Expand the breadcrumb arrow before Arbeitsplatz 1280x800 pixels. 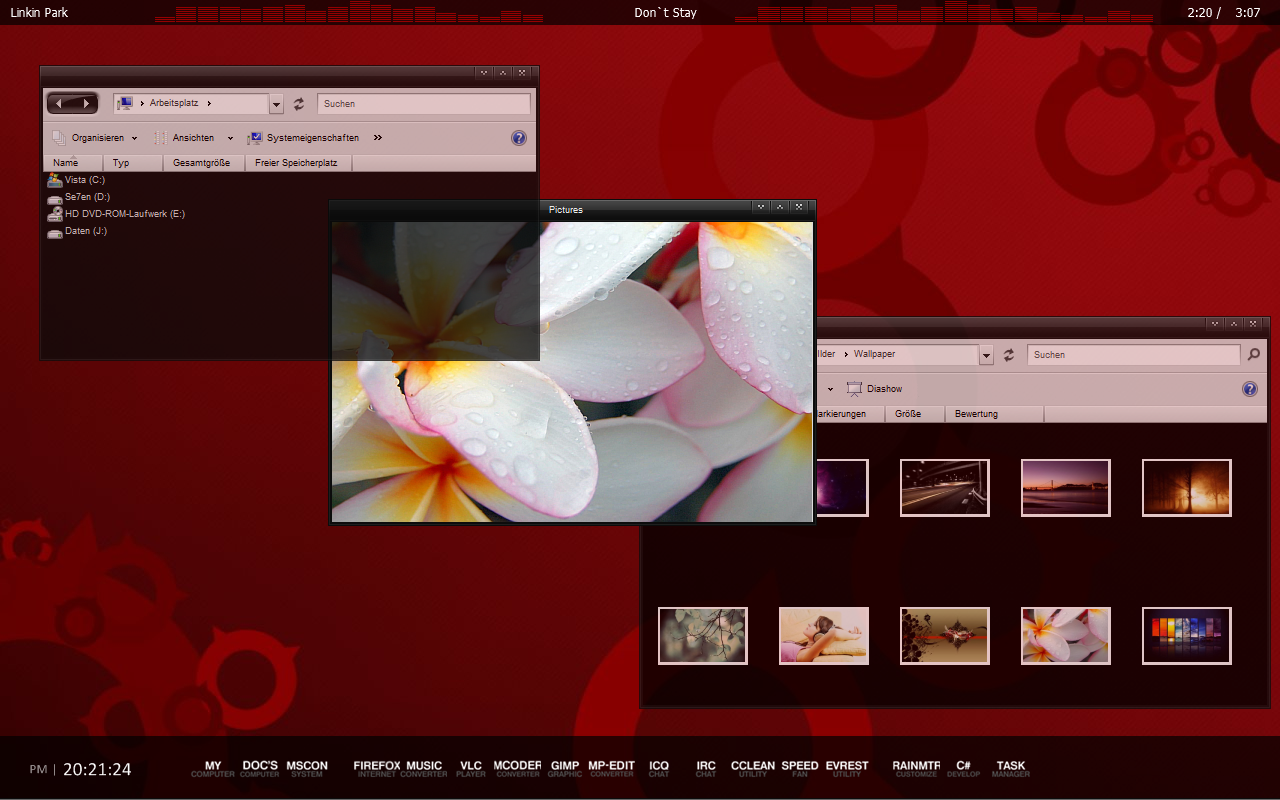pyautogui.click(x=142, y=103)
